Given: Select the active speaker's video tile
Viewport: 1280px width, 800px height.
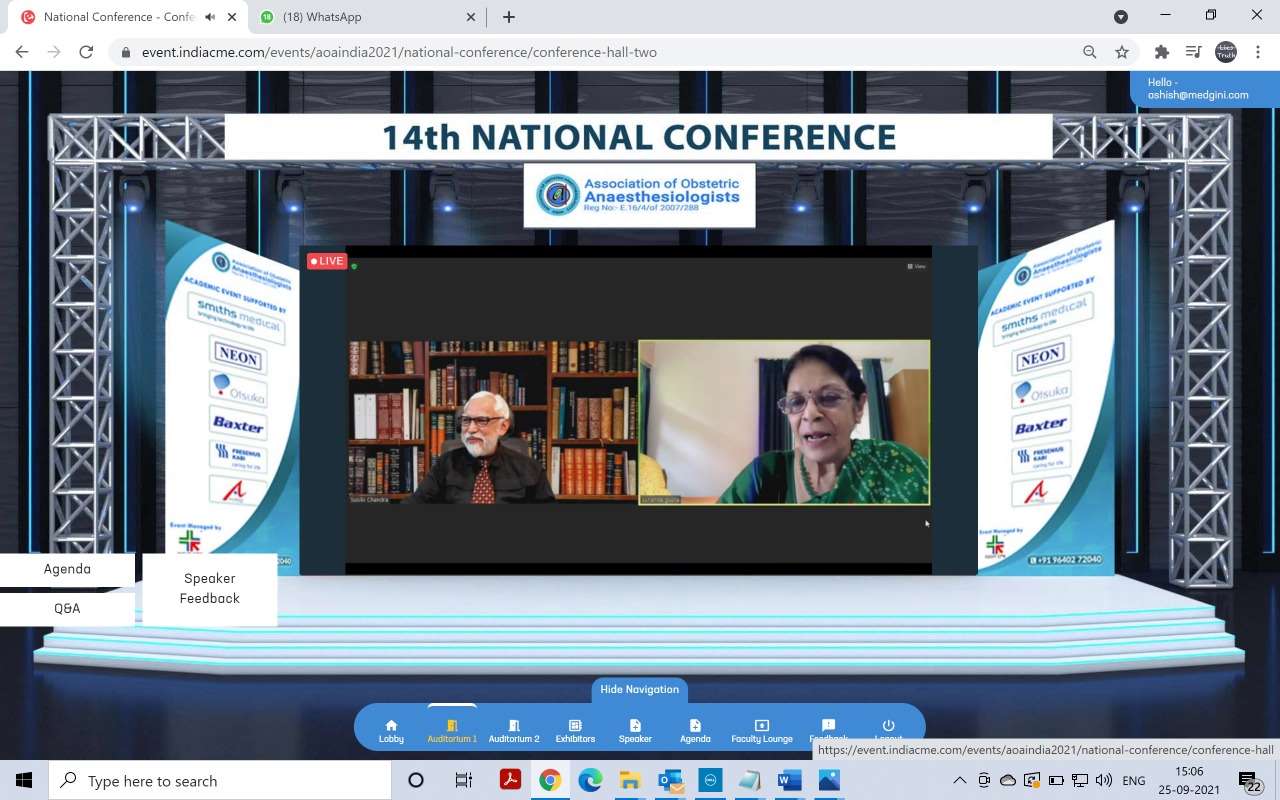Looking at the screenshot, I should (784, 422).
